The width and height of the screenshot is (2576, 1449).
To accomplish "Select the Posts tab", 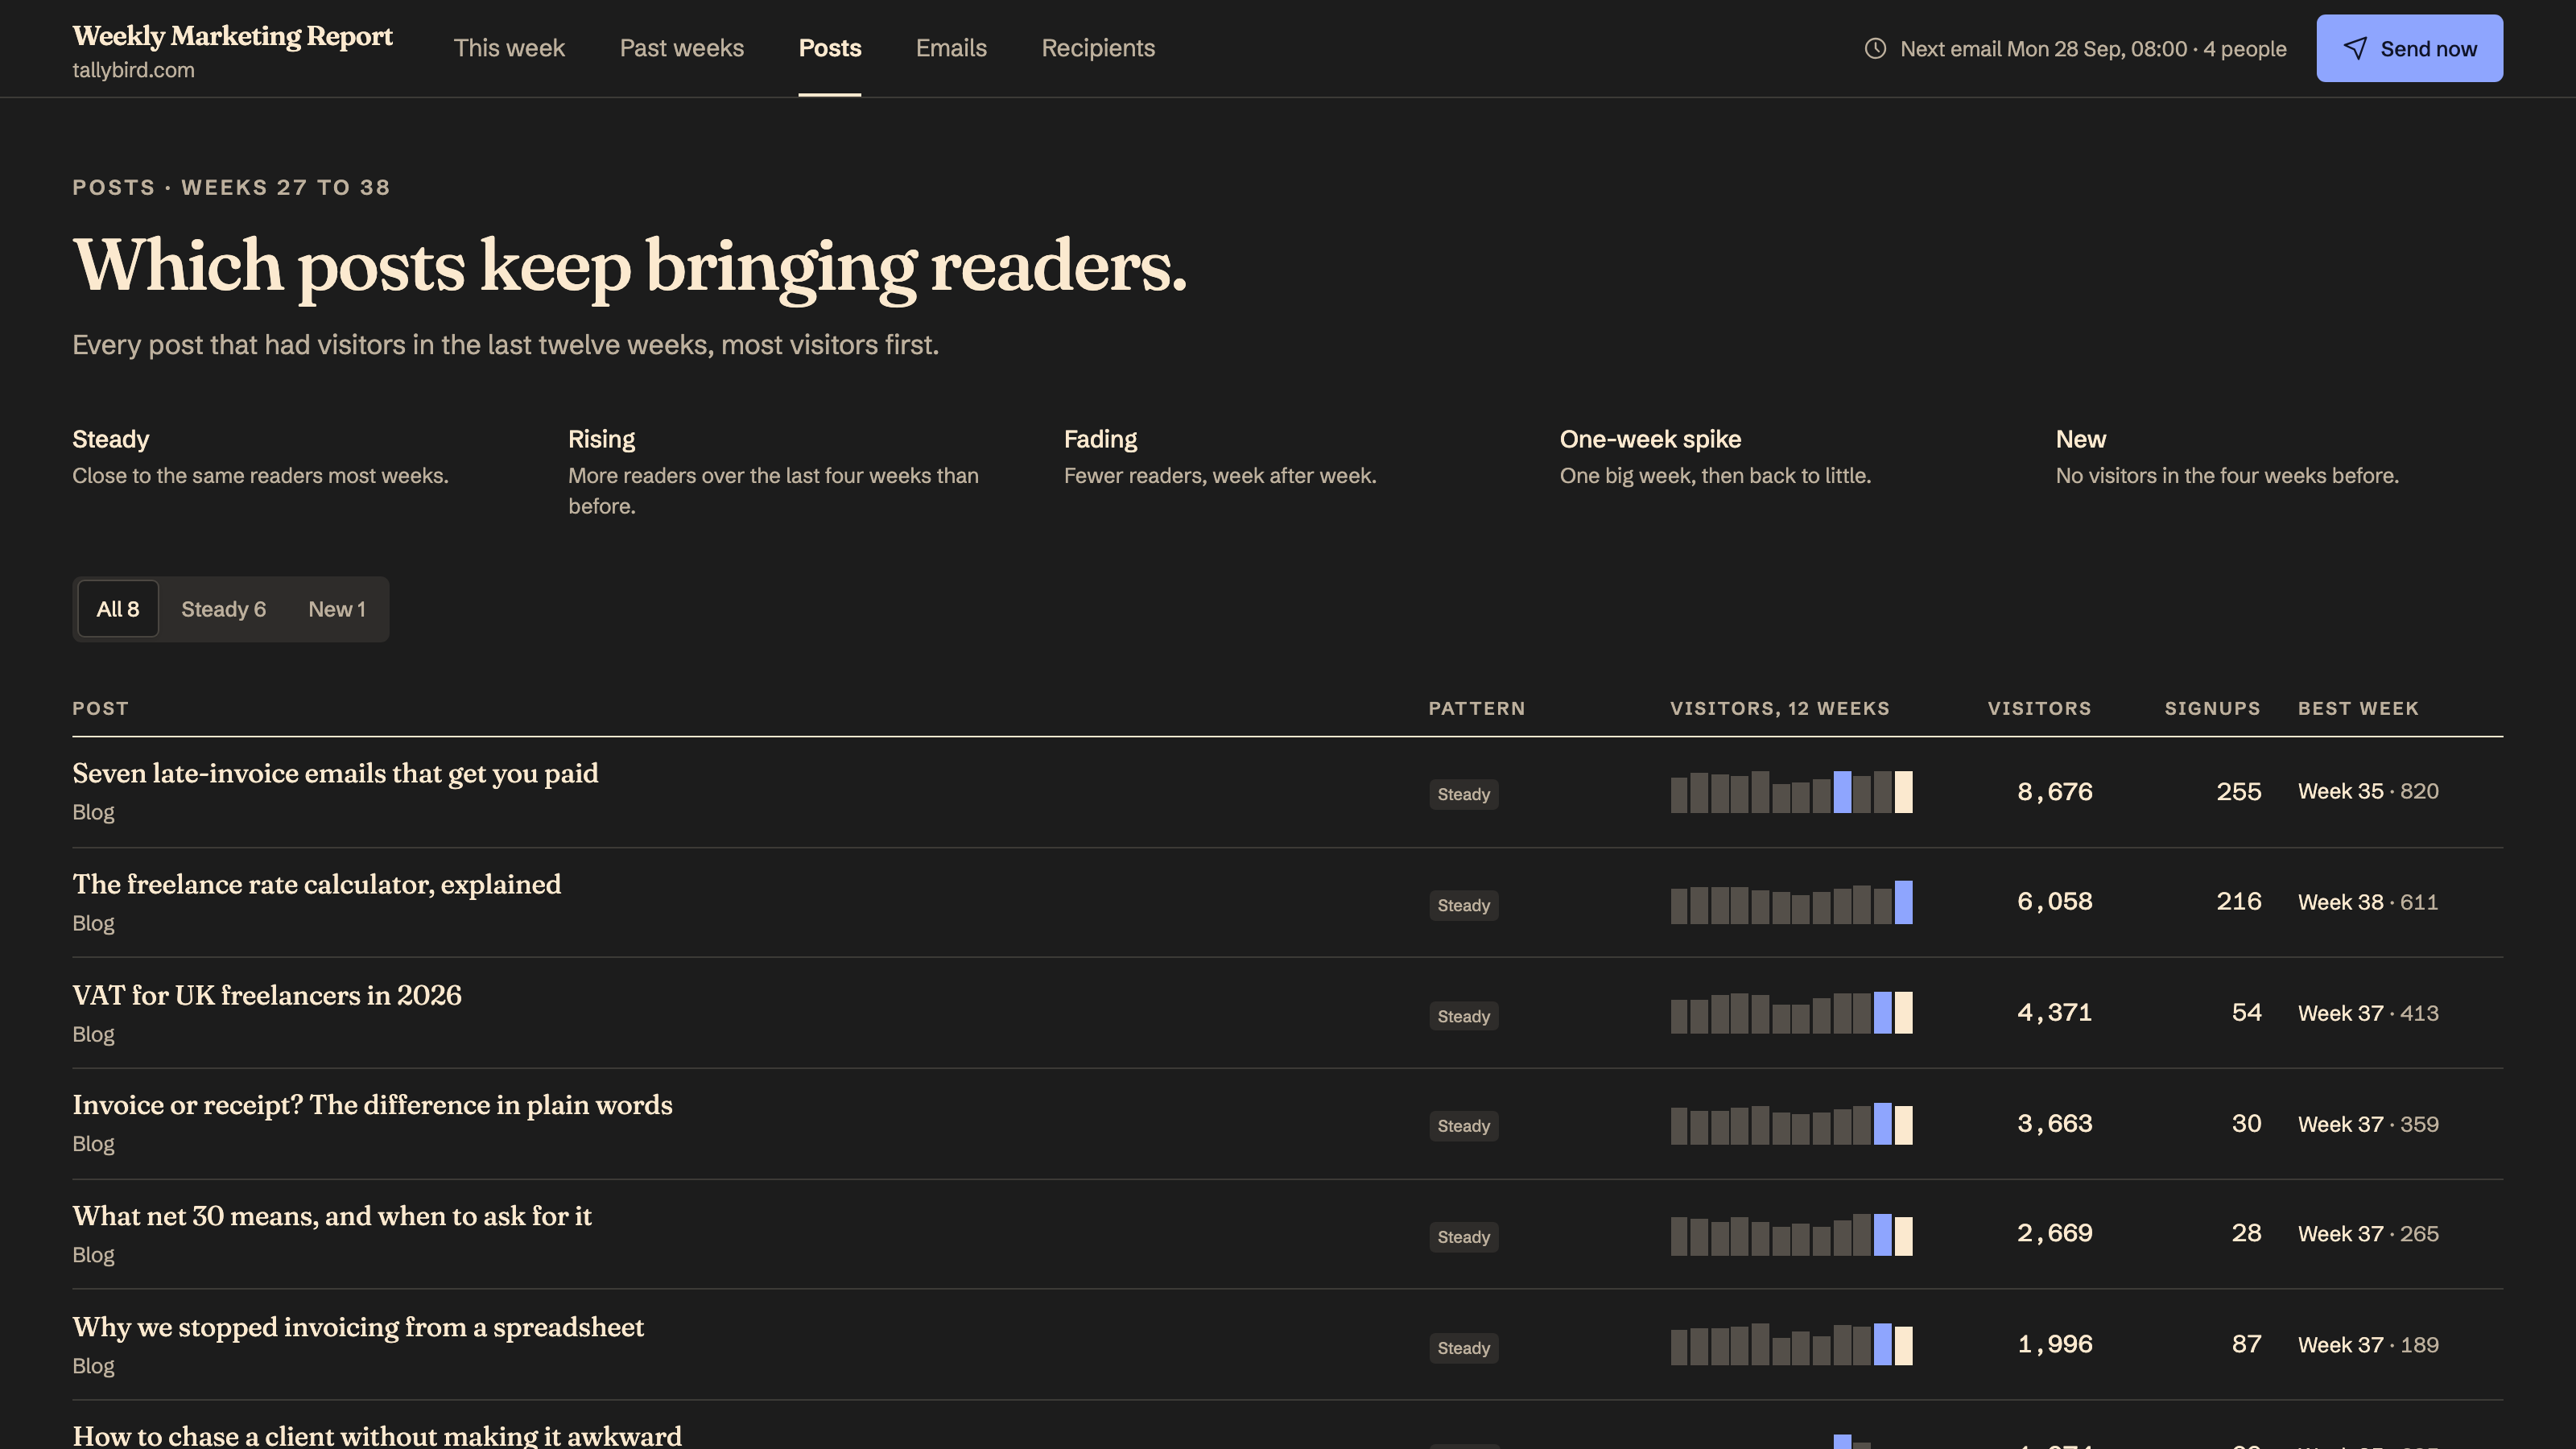I will (829, 48).
